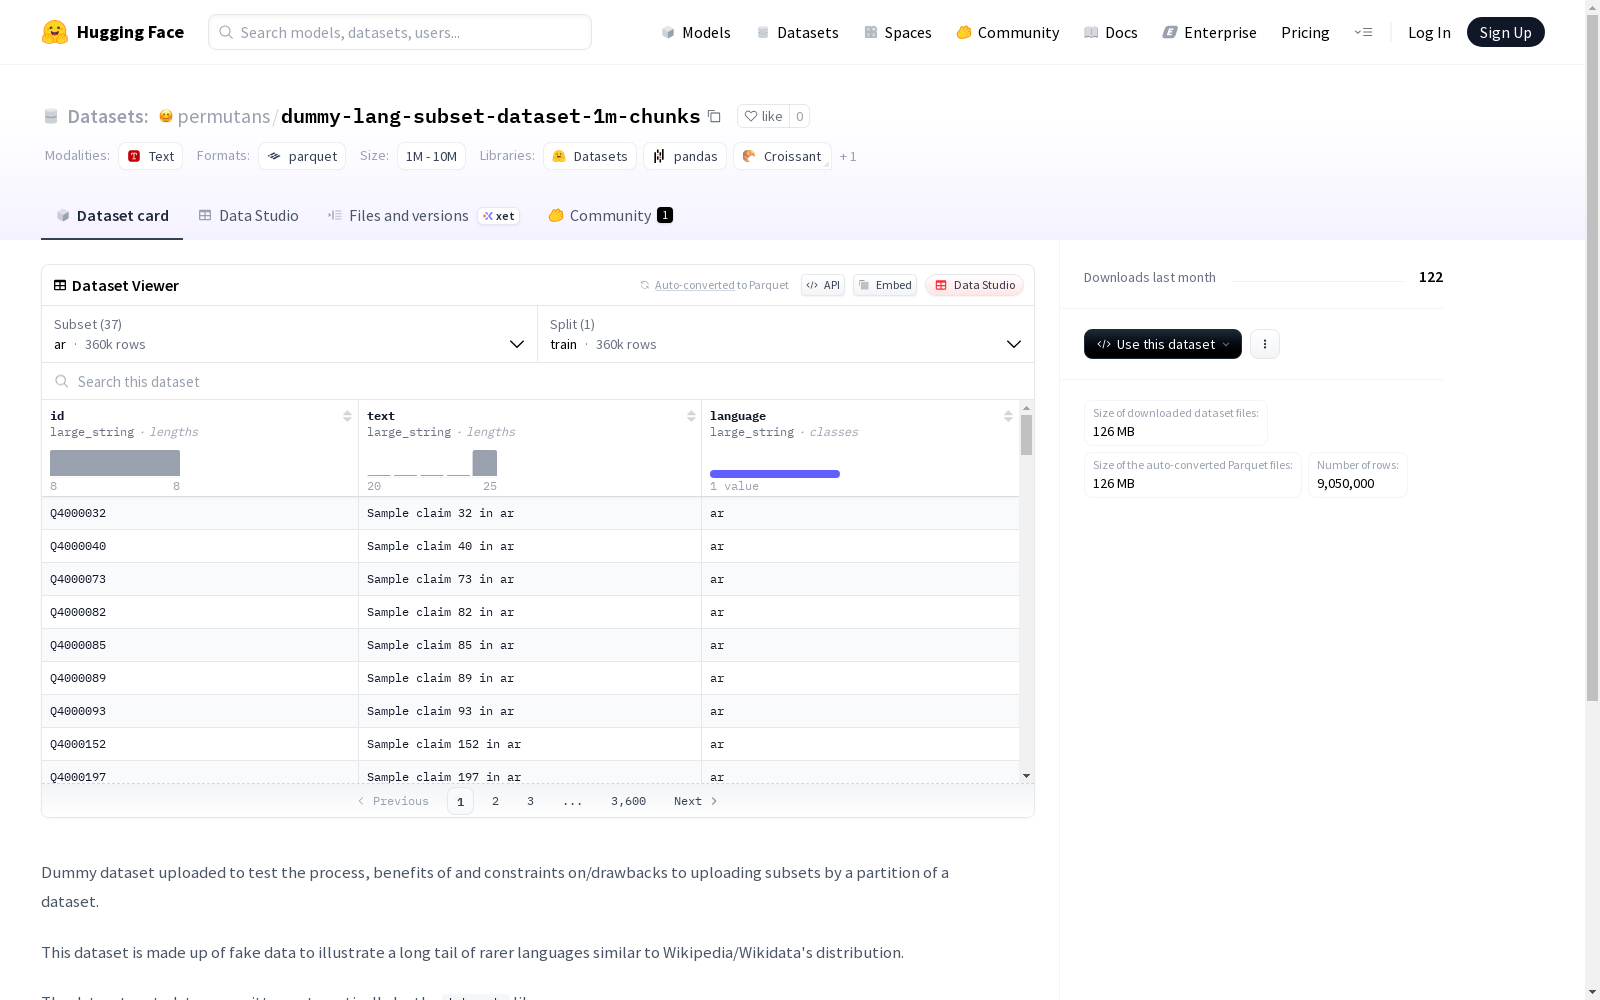Select the Datasets library tag
Screen dimensions: 1600x1000
(590, 156)
